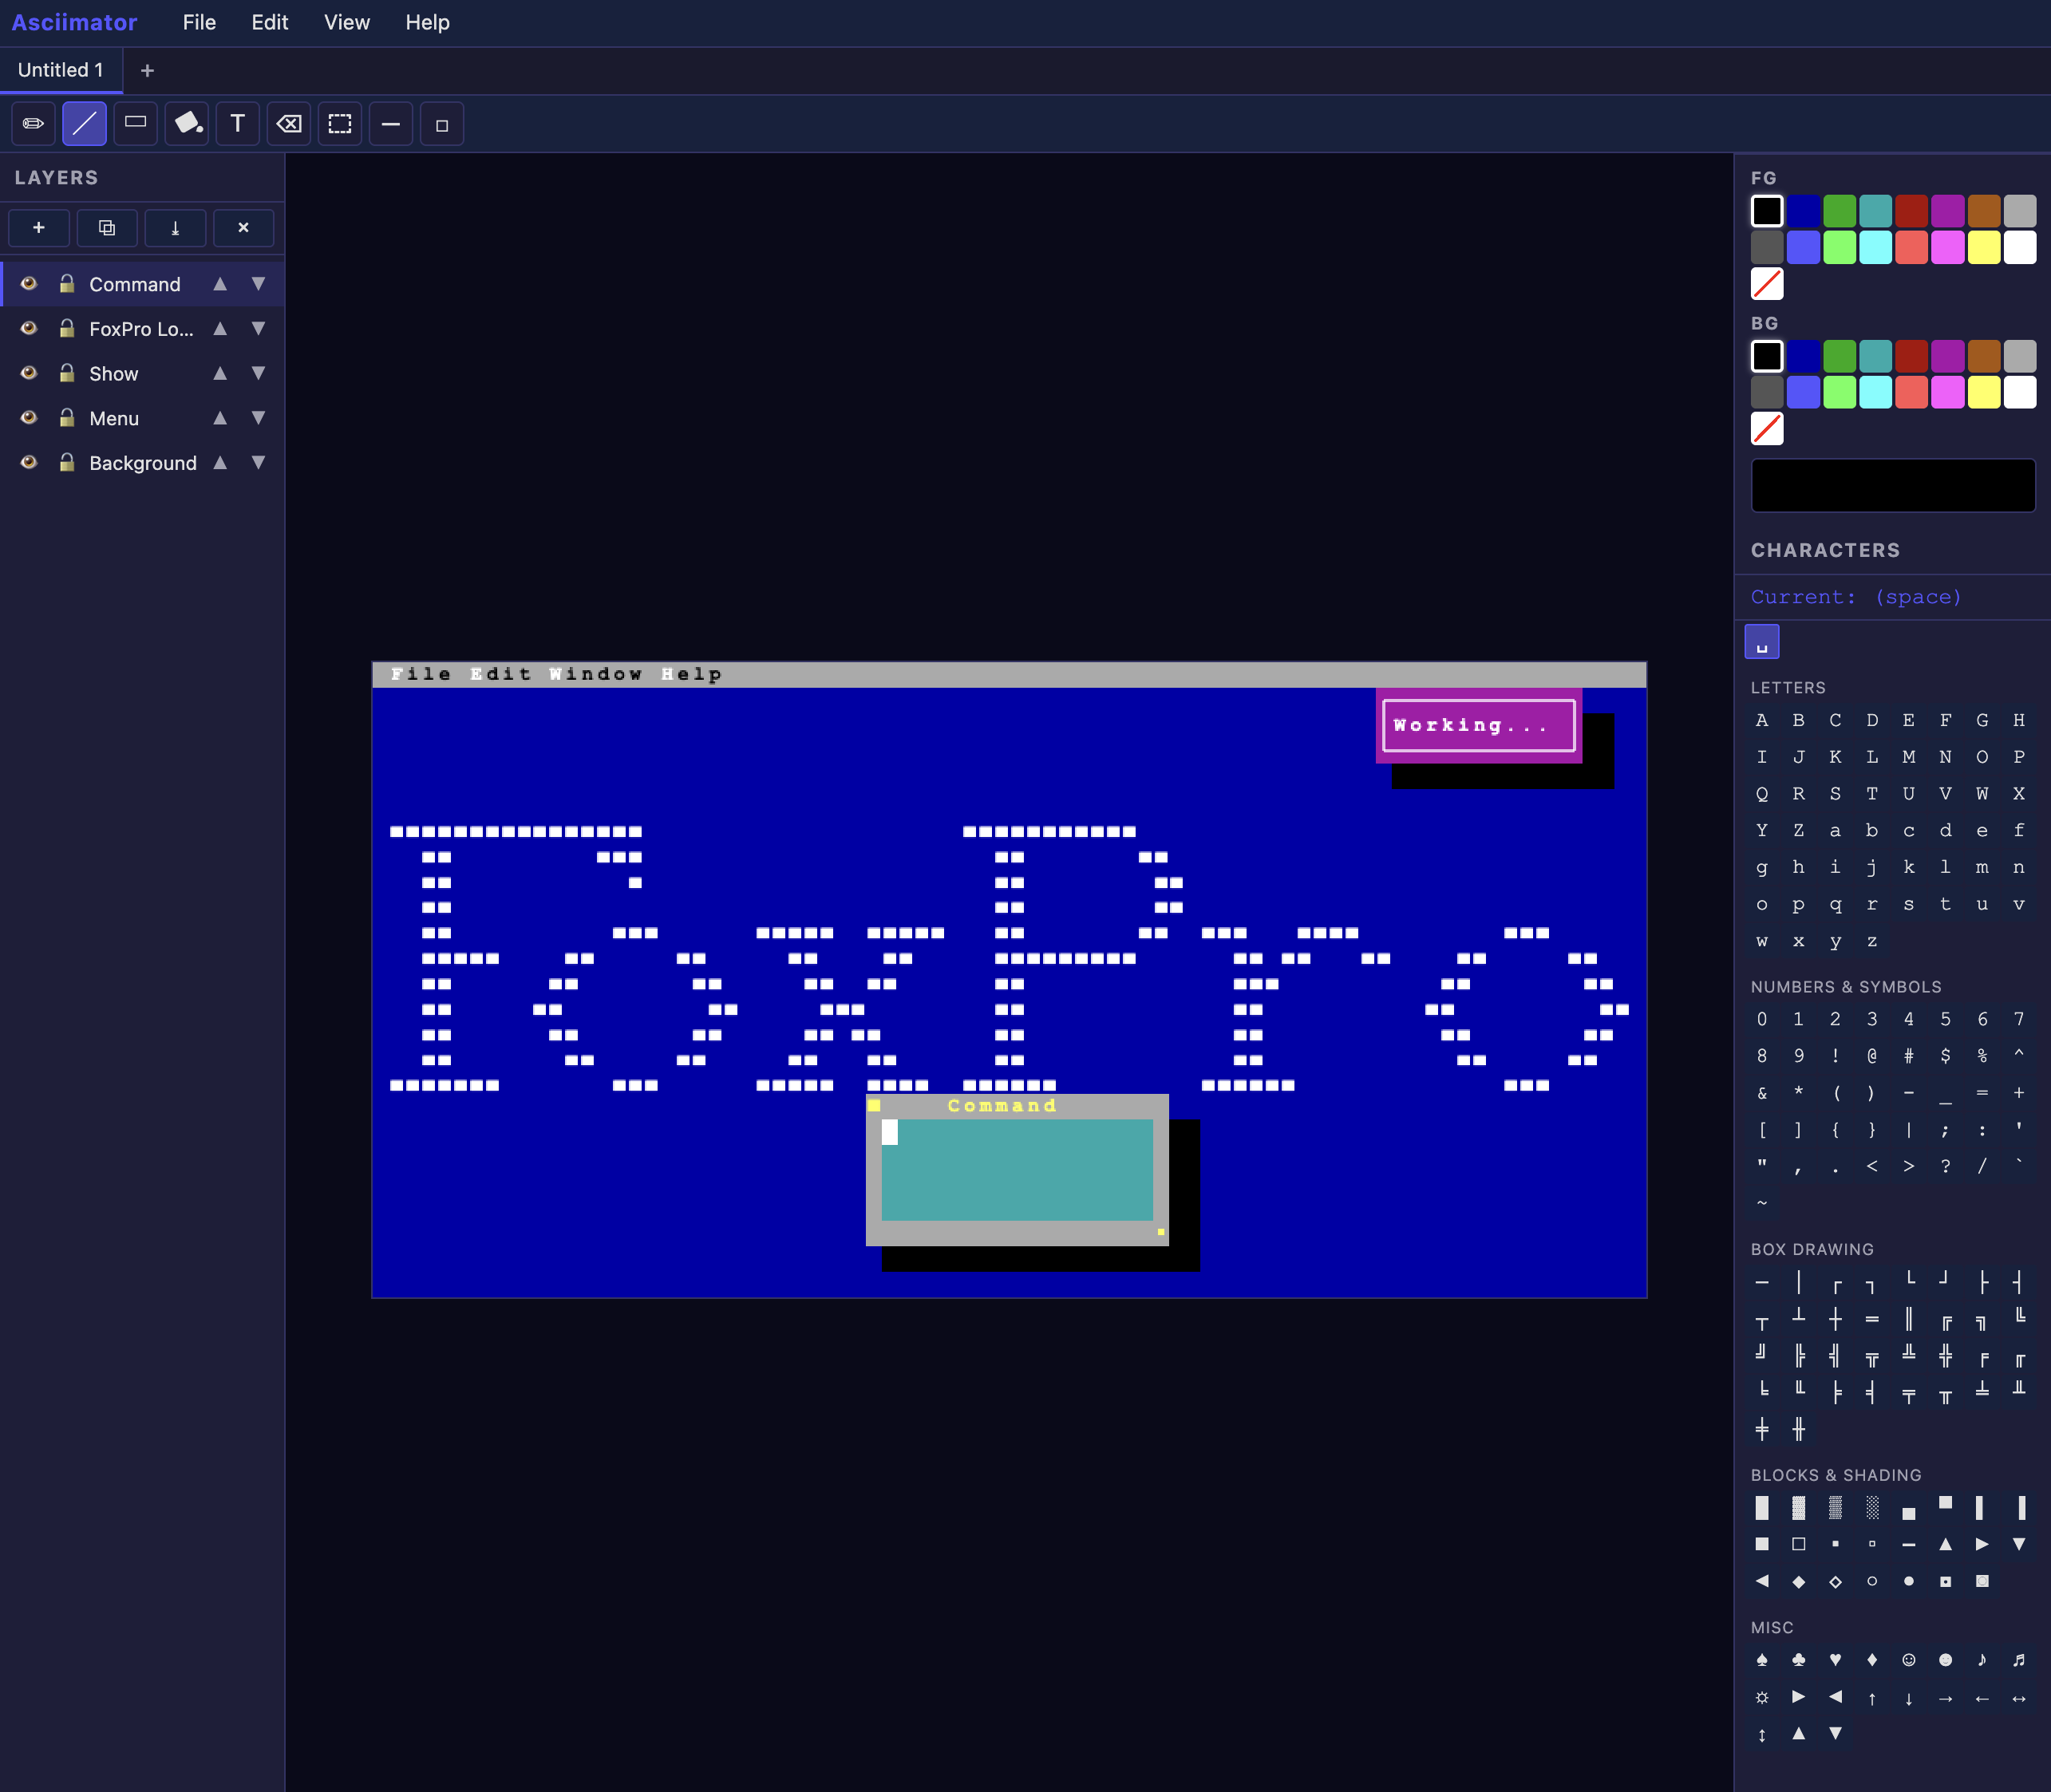The height and width of the screenshot is (1792, 2051).
Task: Open the Edit menu
Action: [x=270, y=22]
